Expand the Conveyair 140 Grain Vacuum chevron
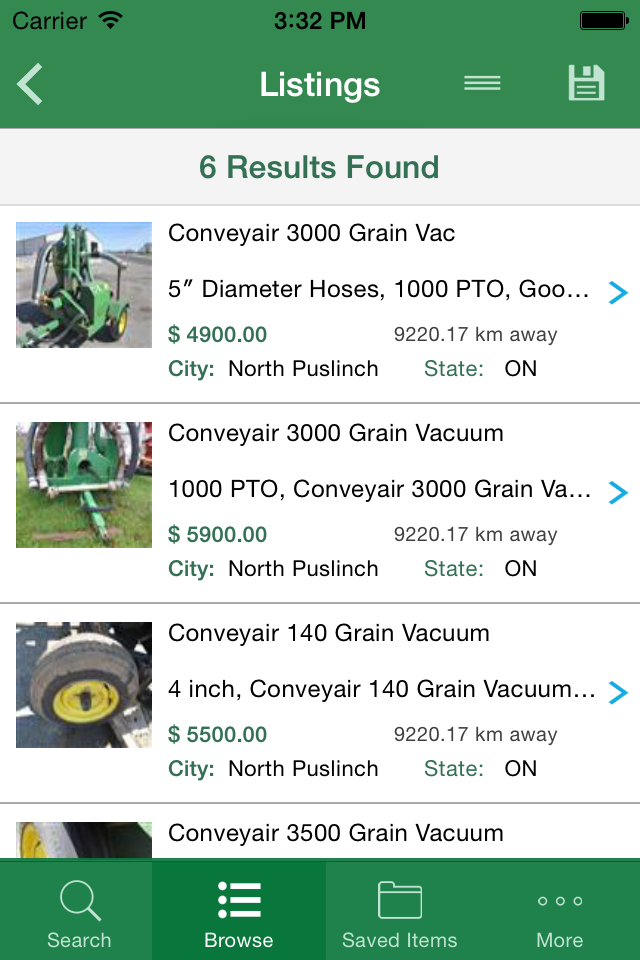 (619, 693)
